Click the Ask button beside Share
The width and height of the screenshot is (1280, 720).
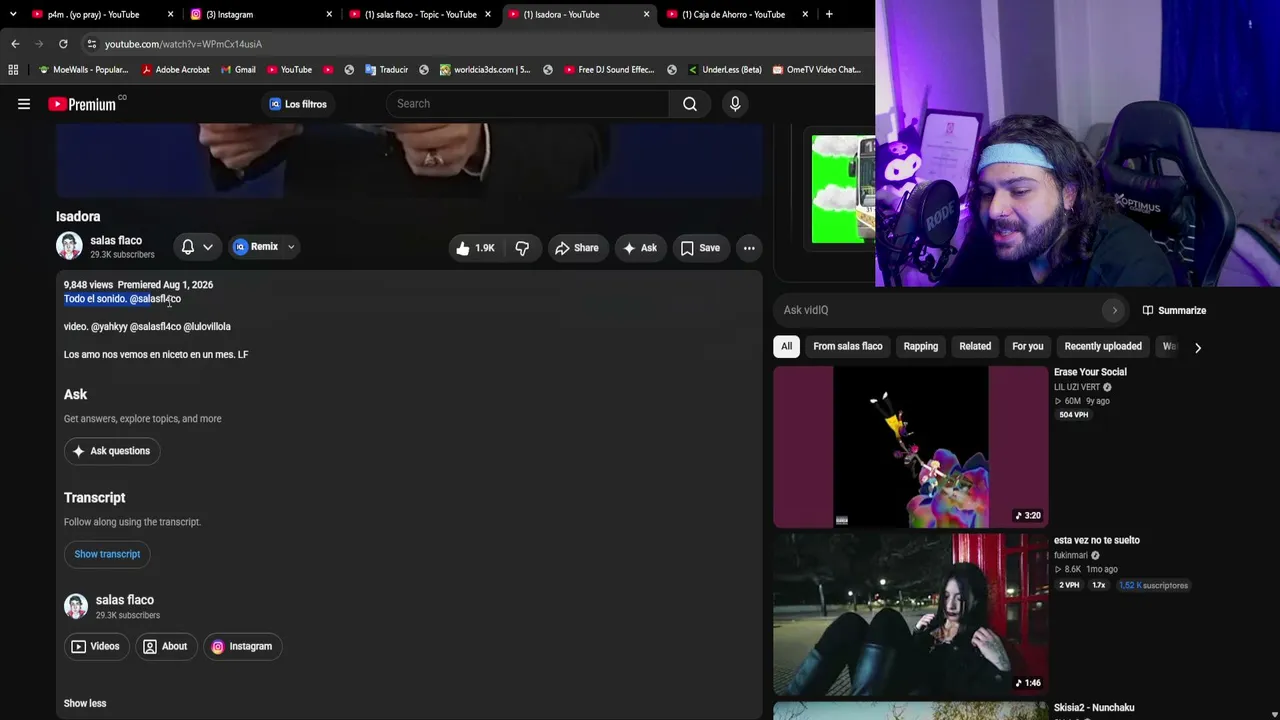pyautogui.click(x=639, y=248)
